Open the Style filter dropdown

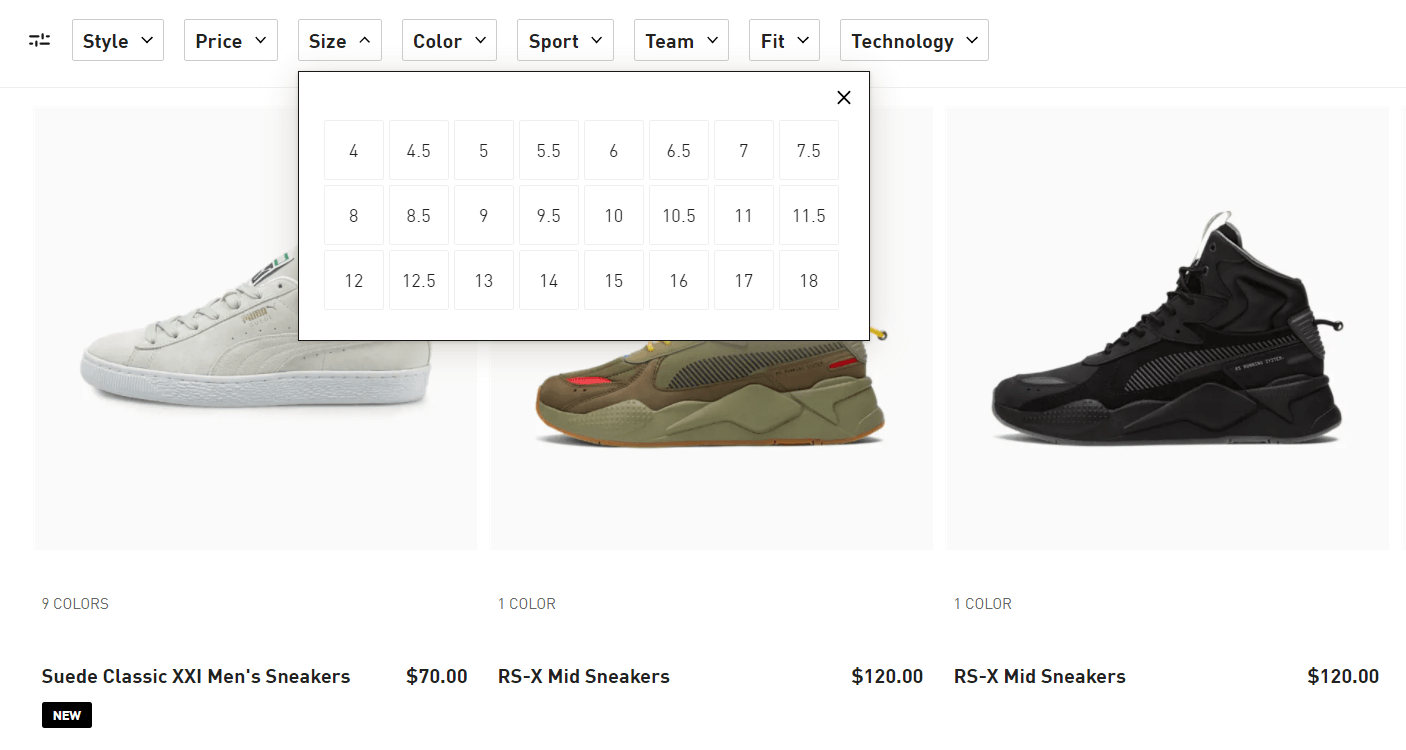tap(117, 41)
